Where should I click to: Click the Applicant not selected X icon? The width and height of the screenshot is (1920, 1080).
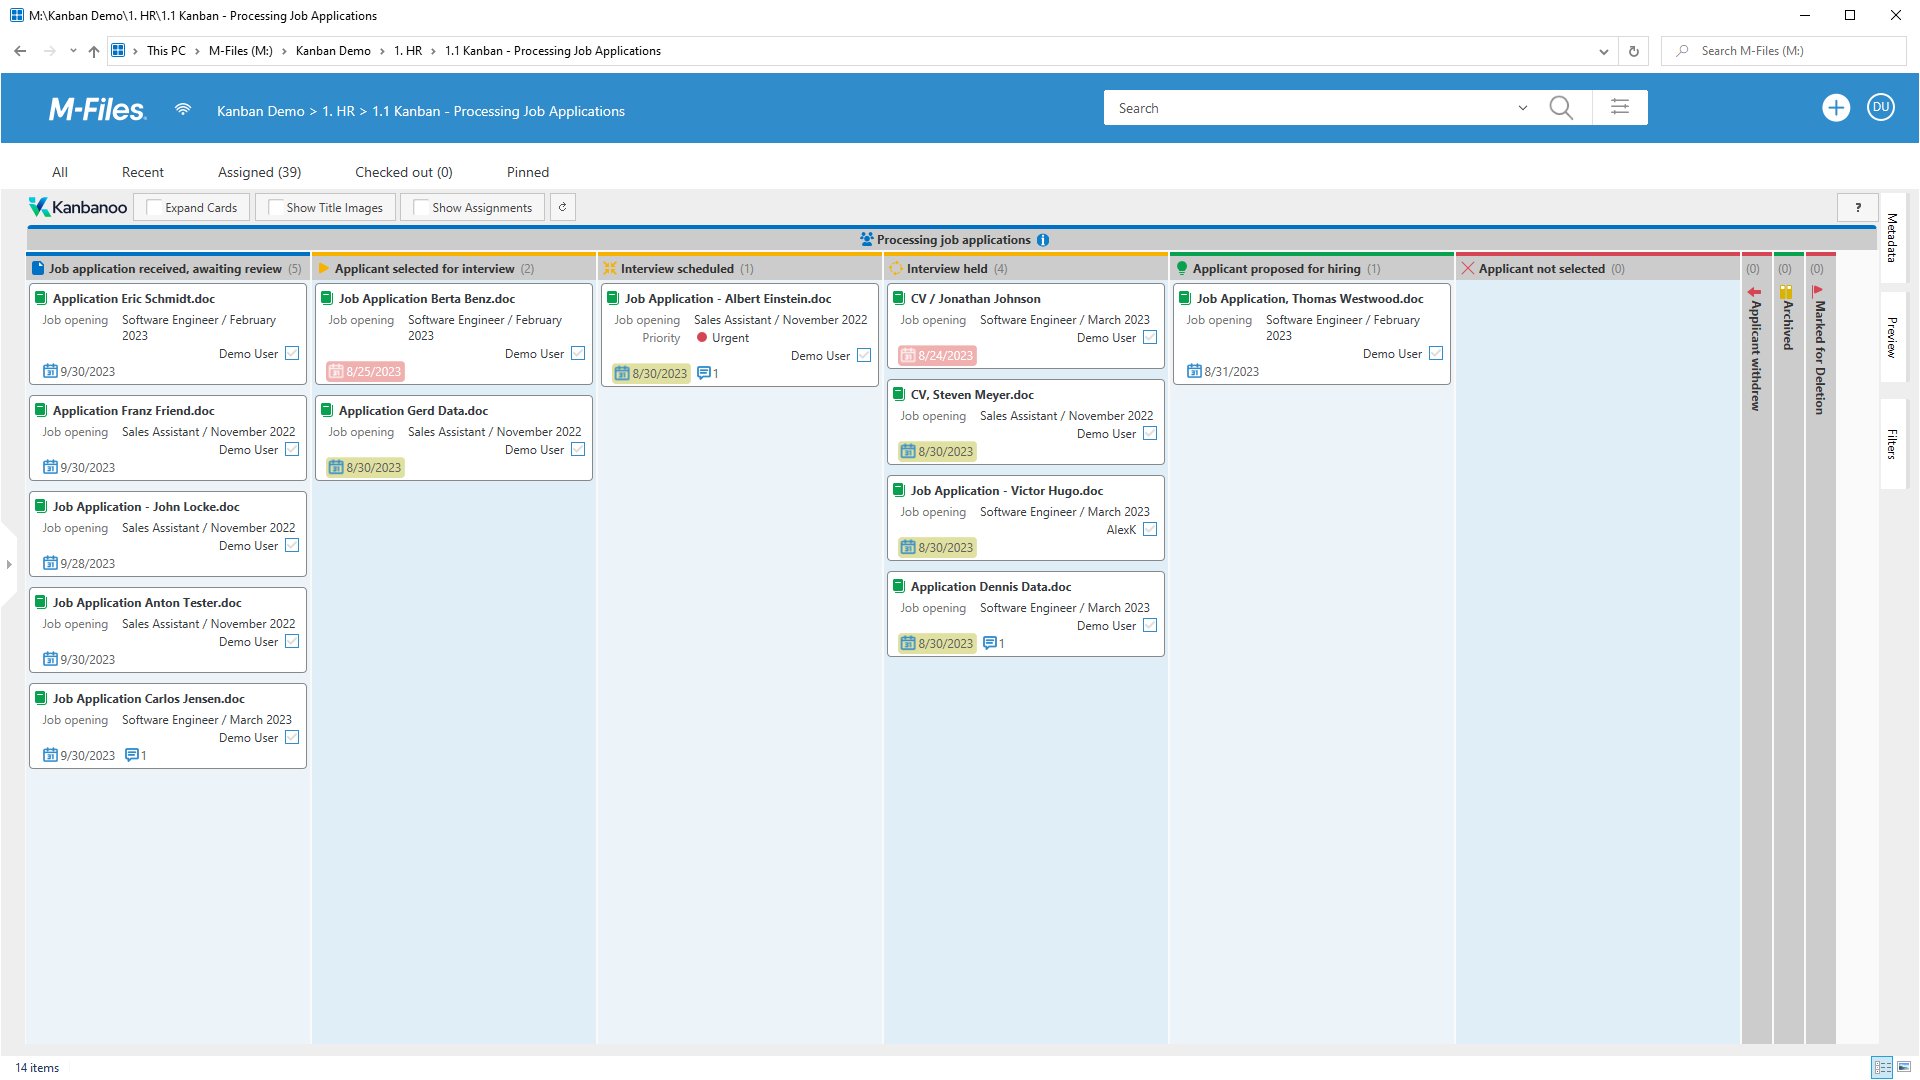point(1467,268)
